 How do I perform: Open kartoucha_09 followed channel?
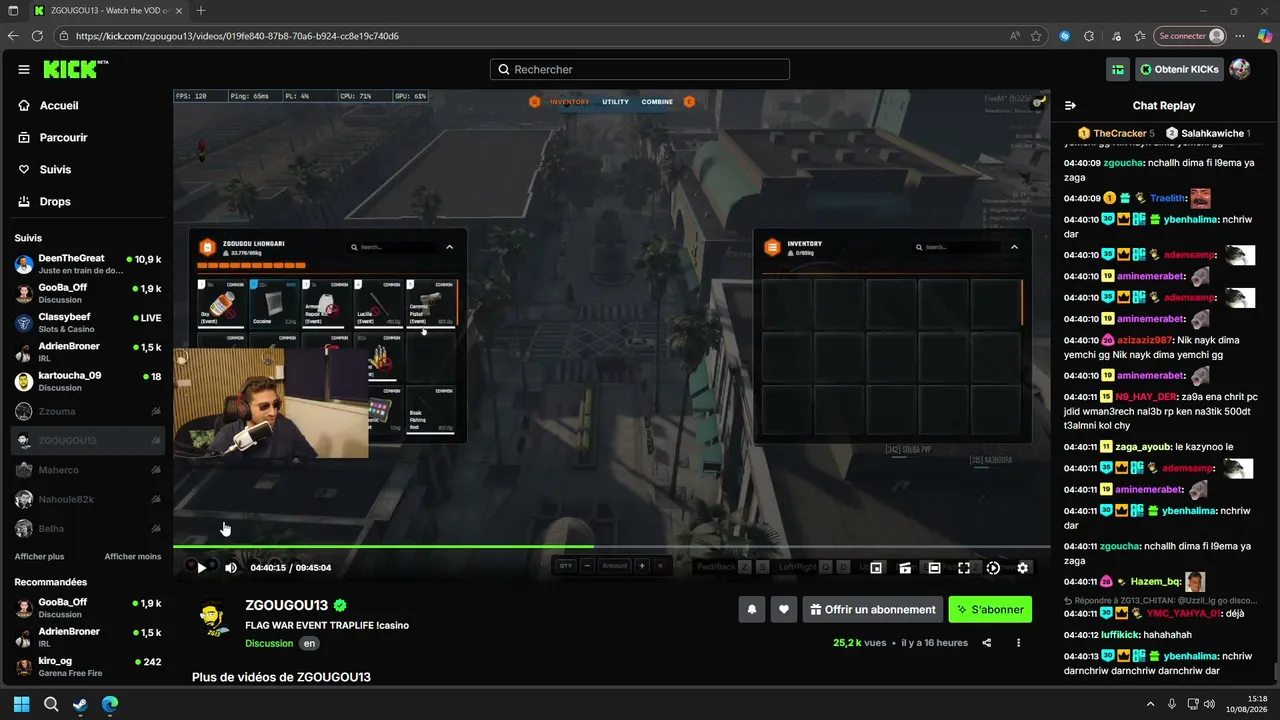(x=88, y=381)
